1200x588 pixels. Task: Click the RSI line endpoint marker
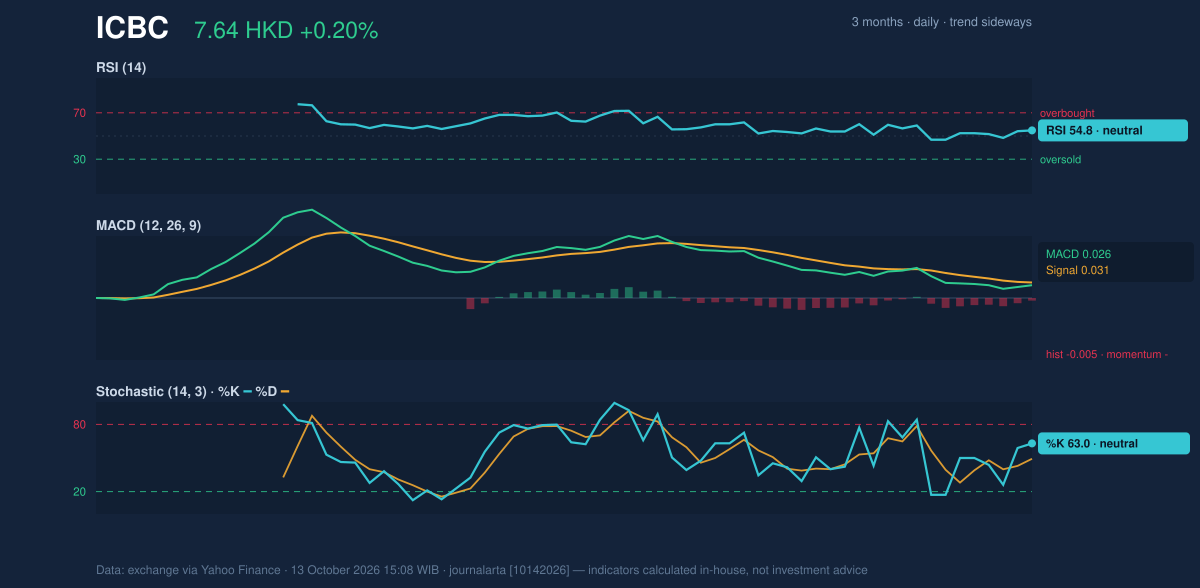tap(1032, 130)
